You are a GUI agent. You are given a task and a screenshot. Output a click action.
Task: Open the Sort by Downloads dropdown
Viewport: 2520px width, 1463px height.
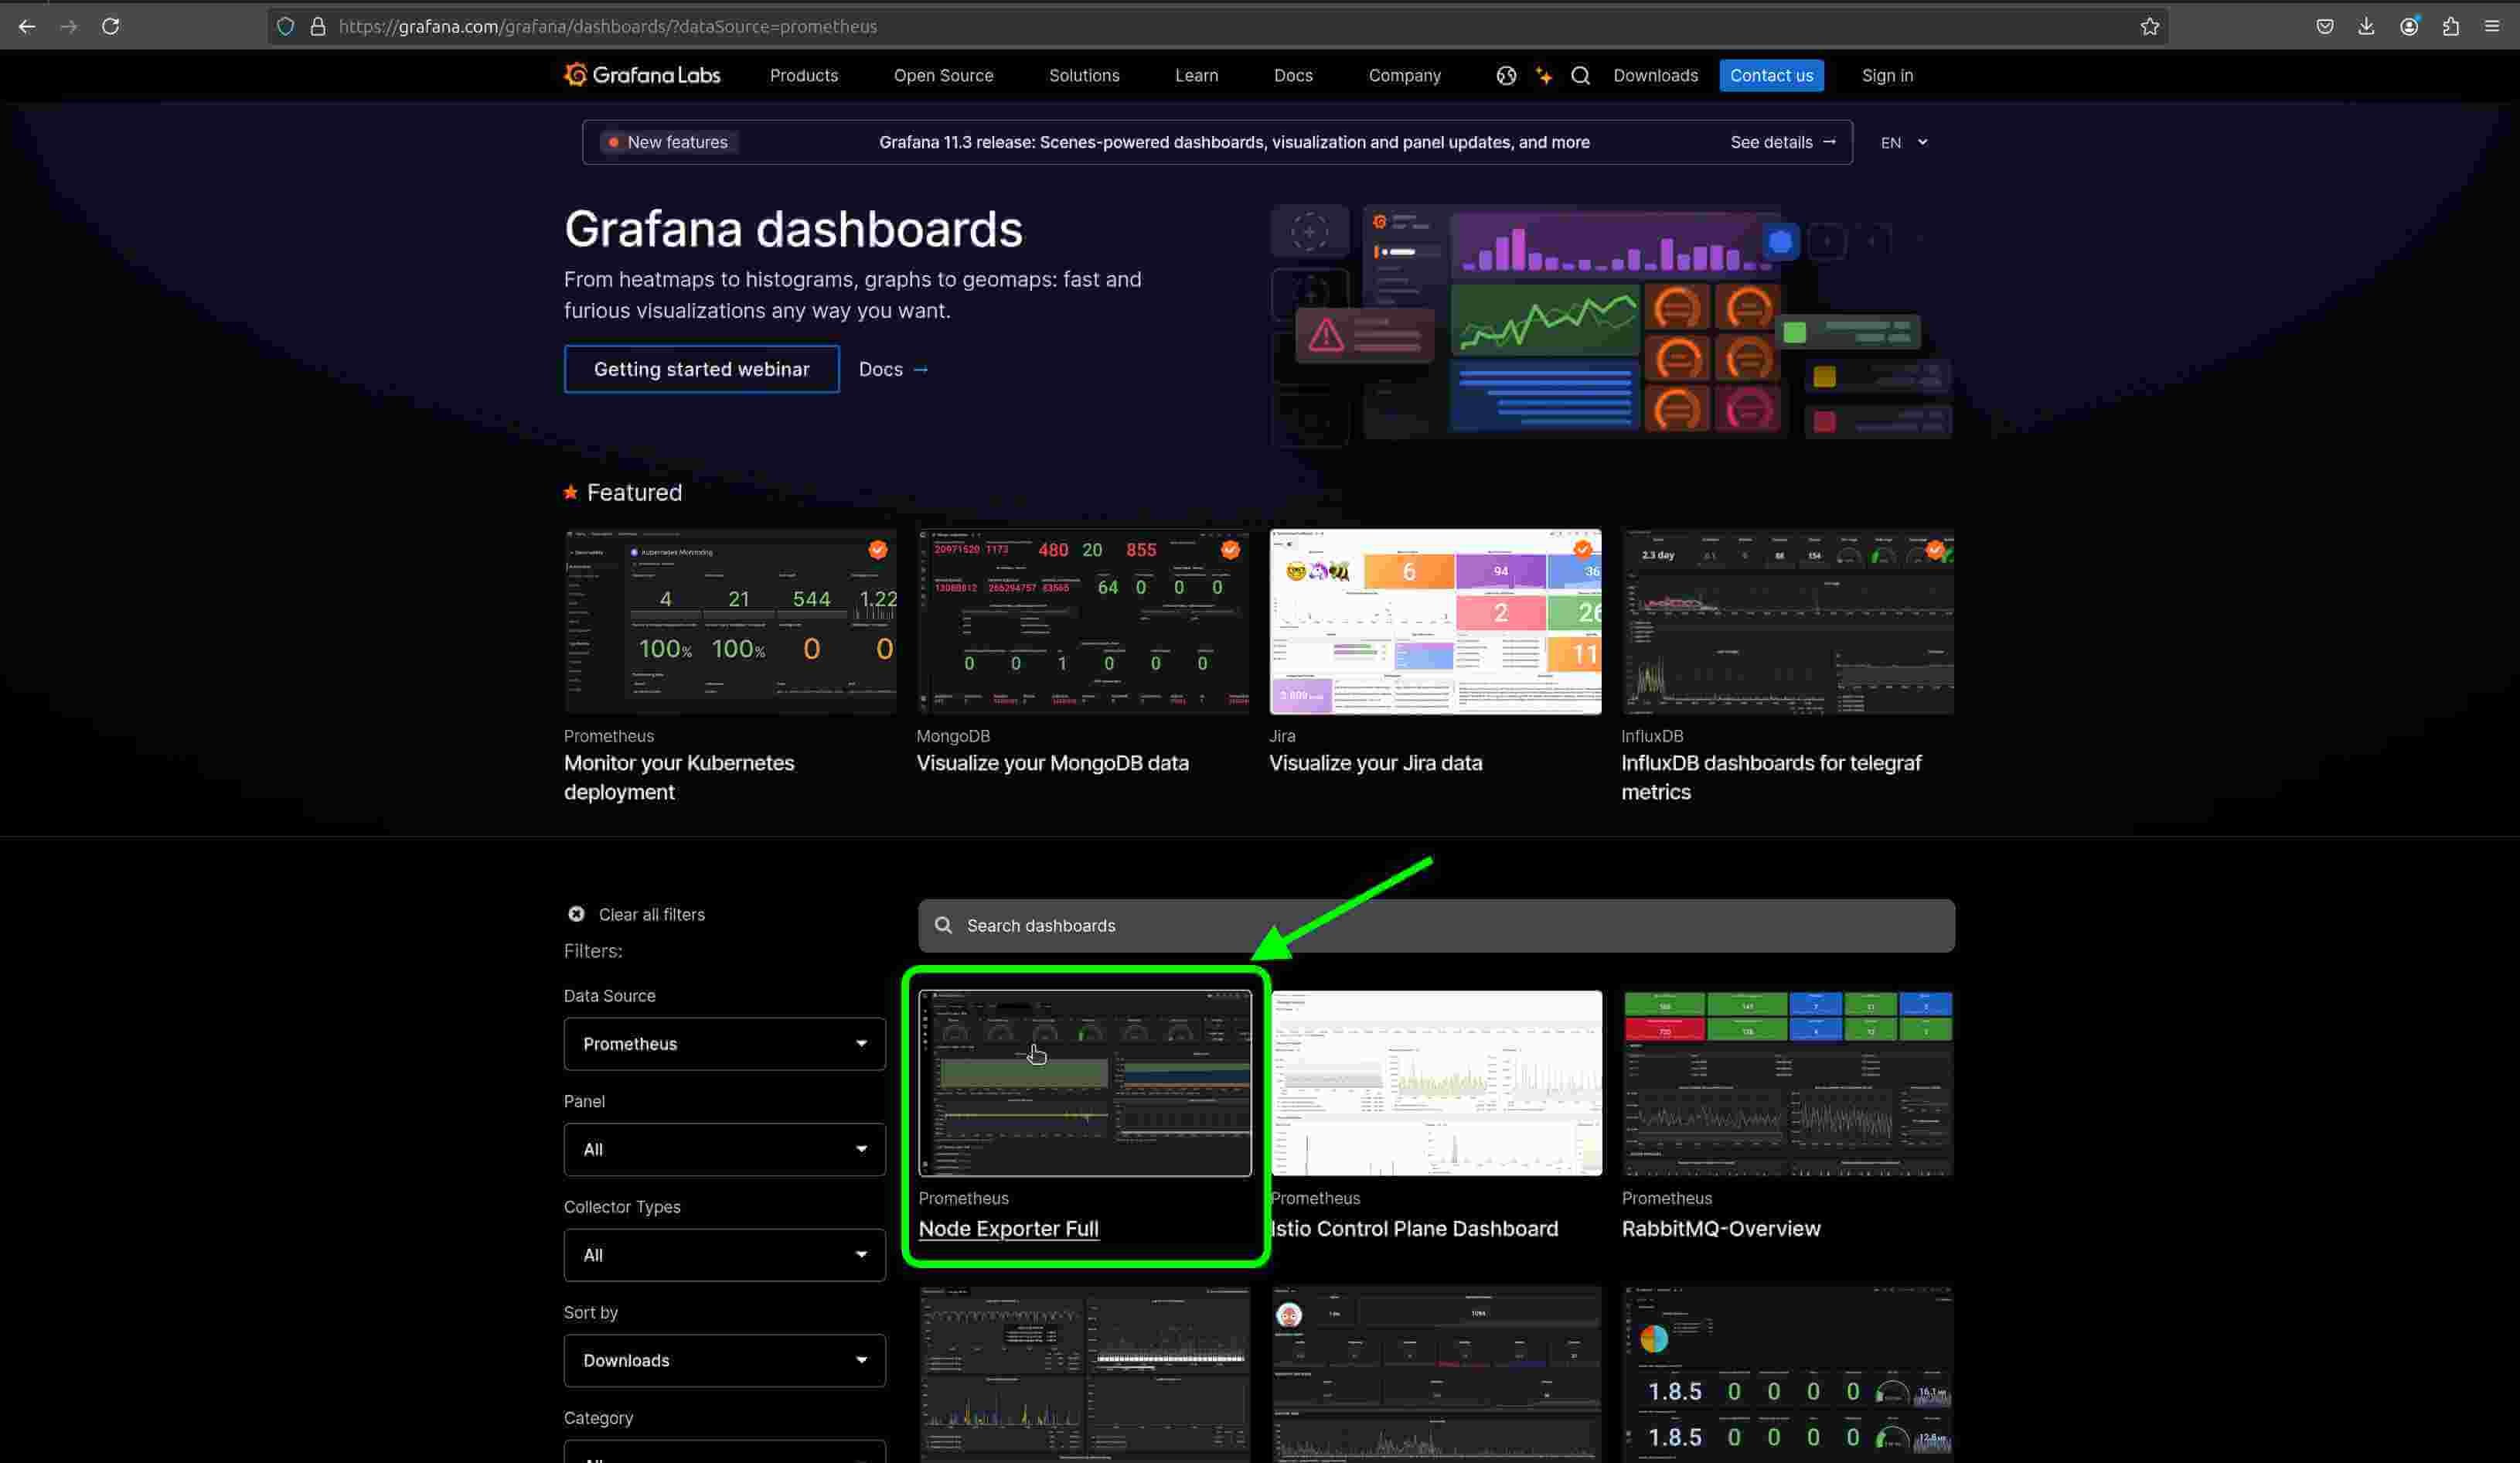tap(724, 1360)
